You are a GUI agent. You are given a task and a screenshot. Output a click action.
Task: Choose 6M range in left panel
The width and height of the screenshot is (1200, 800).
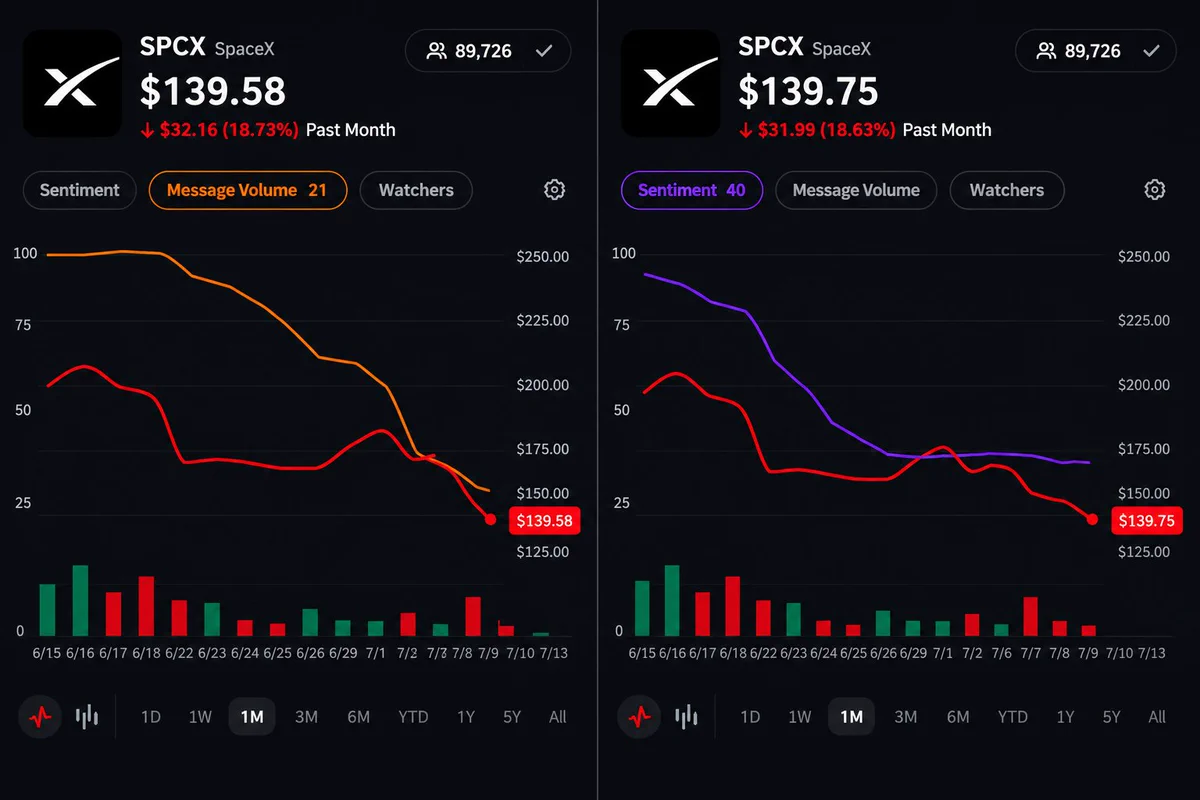point(359,716)
